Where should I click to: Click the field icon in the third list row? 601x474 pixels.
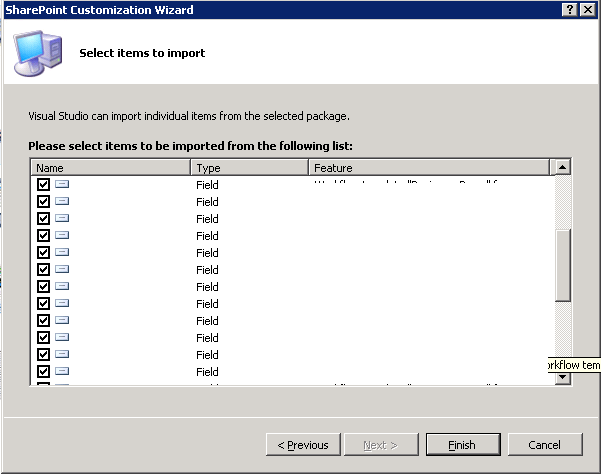(62, 219)
